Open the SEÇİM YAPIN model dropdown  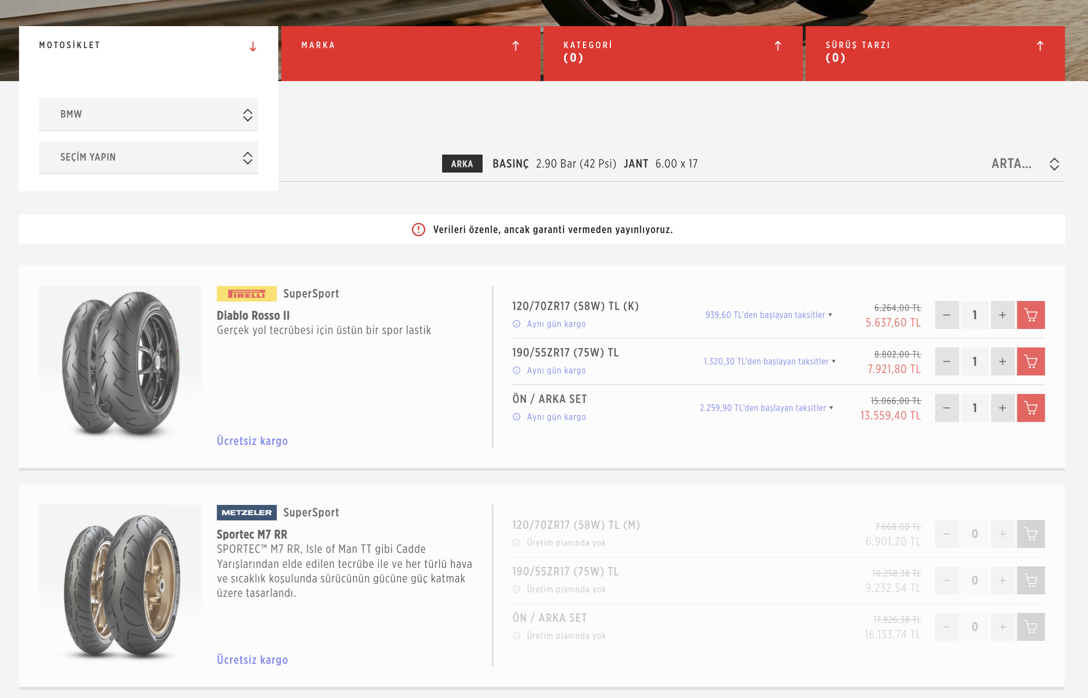point(148,157)
